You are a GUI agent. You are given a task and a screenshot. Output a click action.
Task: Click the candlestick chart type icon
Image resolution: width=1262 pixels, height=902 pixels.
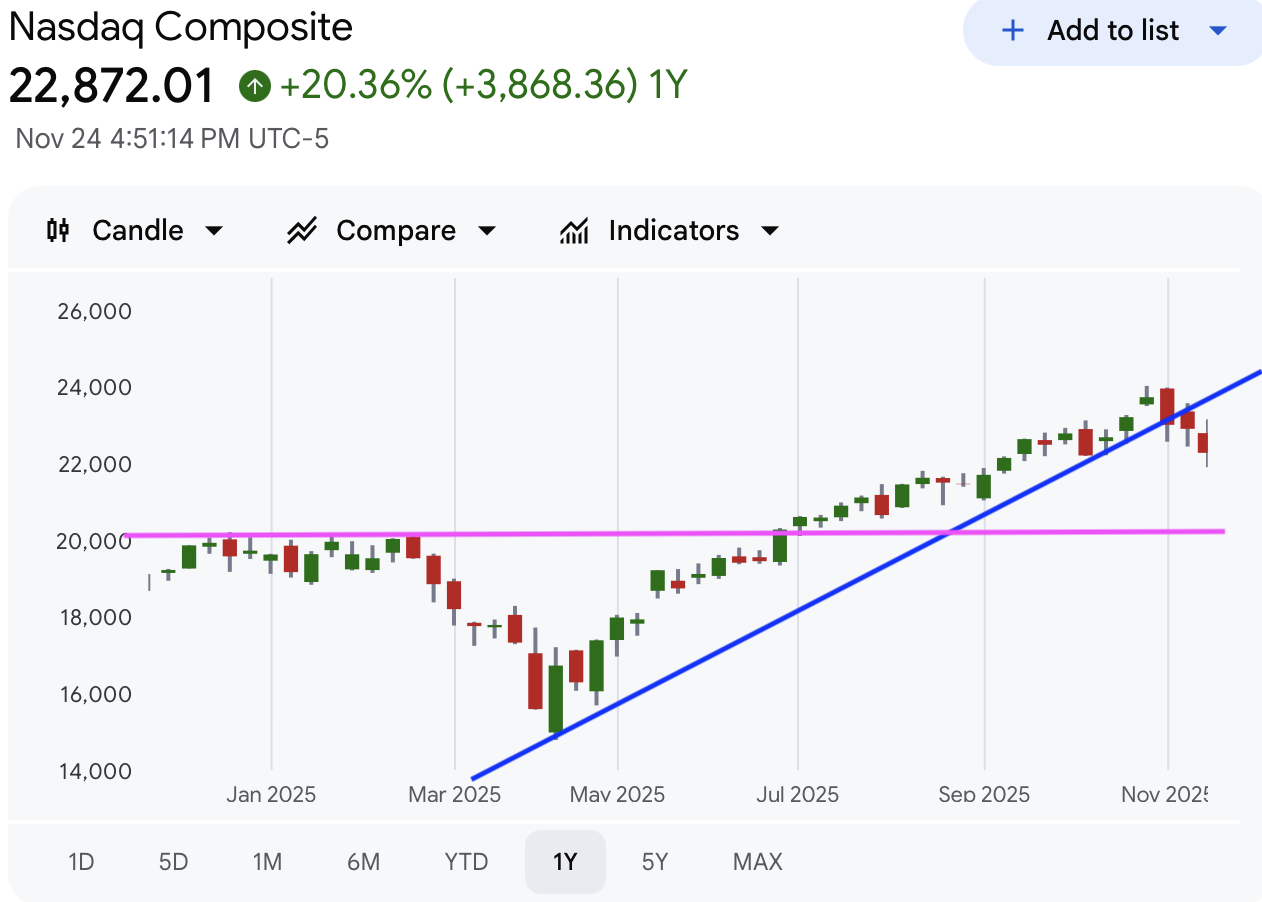[59, 231]
